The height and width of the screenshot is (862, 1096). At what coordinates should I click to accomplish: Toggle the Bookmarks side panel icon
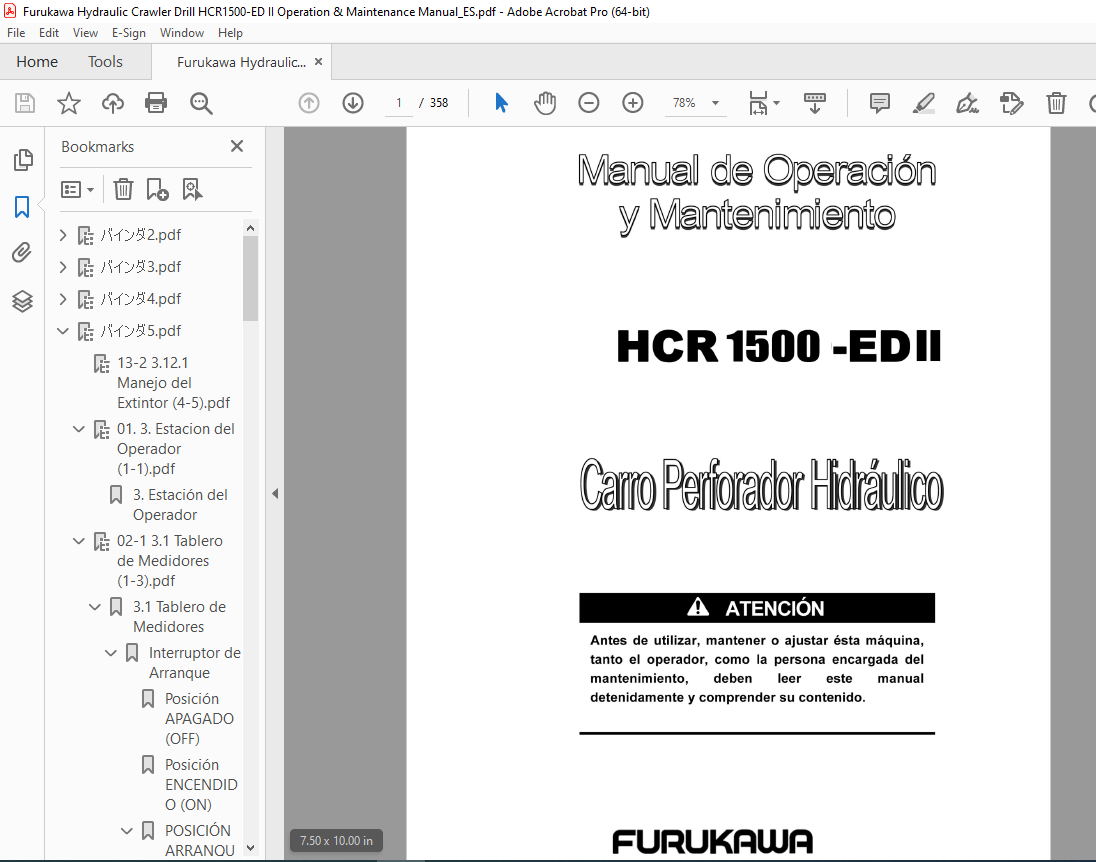pyautogui.click(x=22, y=207)
